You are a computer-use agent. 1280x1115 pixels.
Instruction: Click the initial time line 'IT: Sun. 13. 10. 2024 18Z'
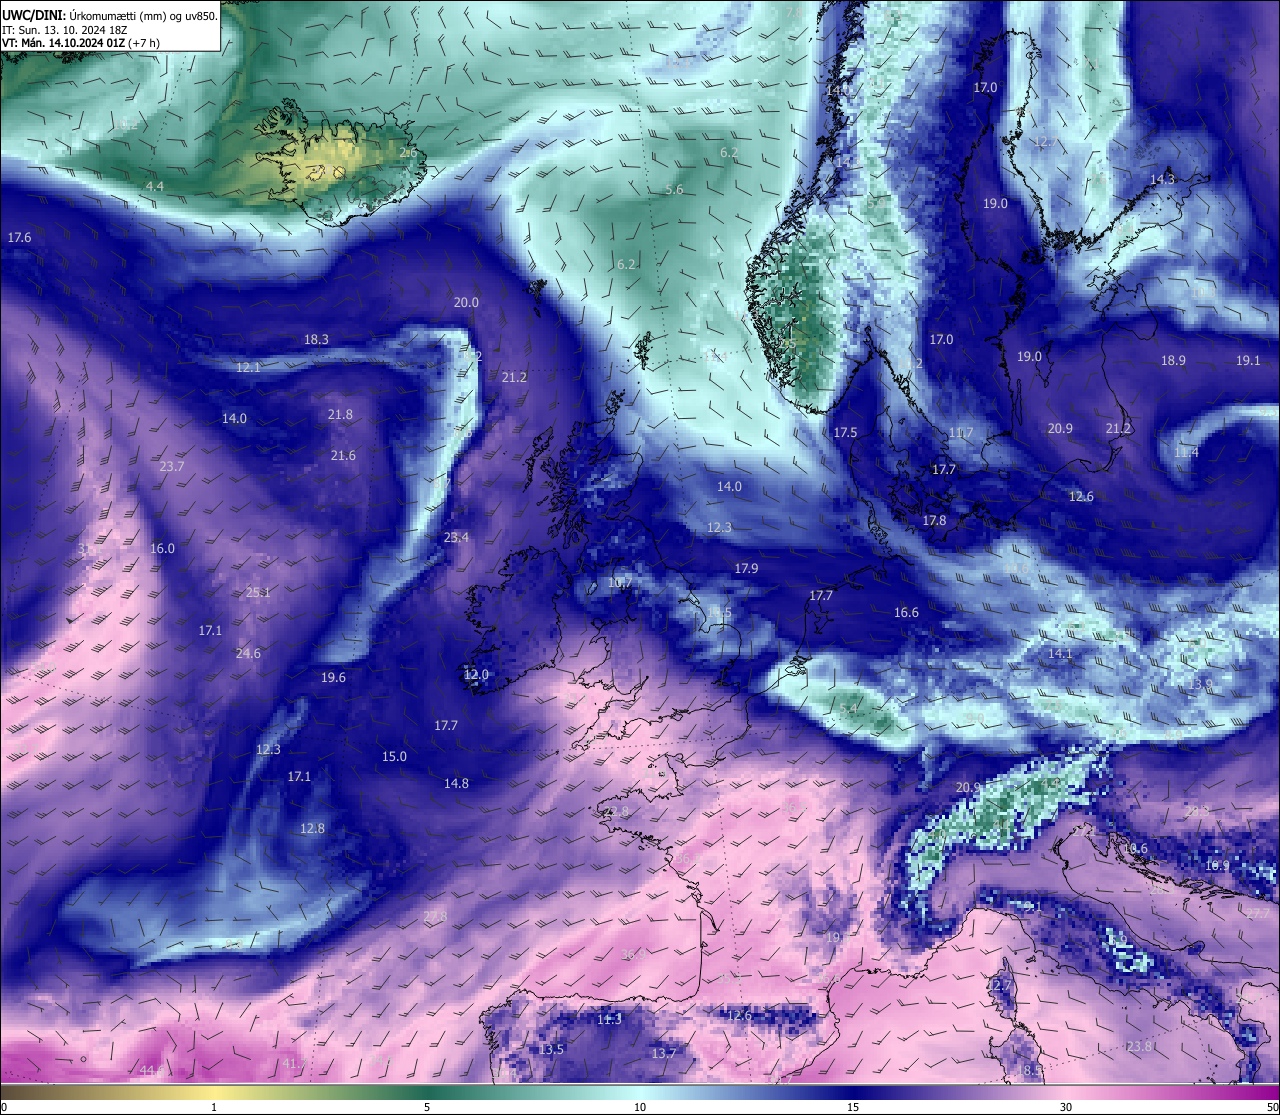point(65,29)
